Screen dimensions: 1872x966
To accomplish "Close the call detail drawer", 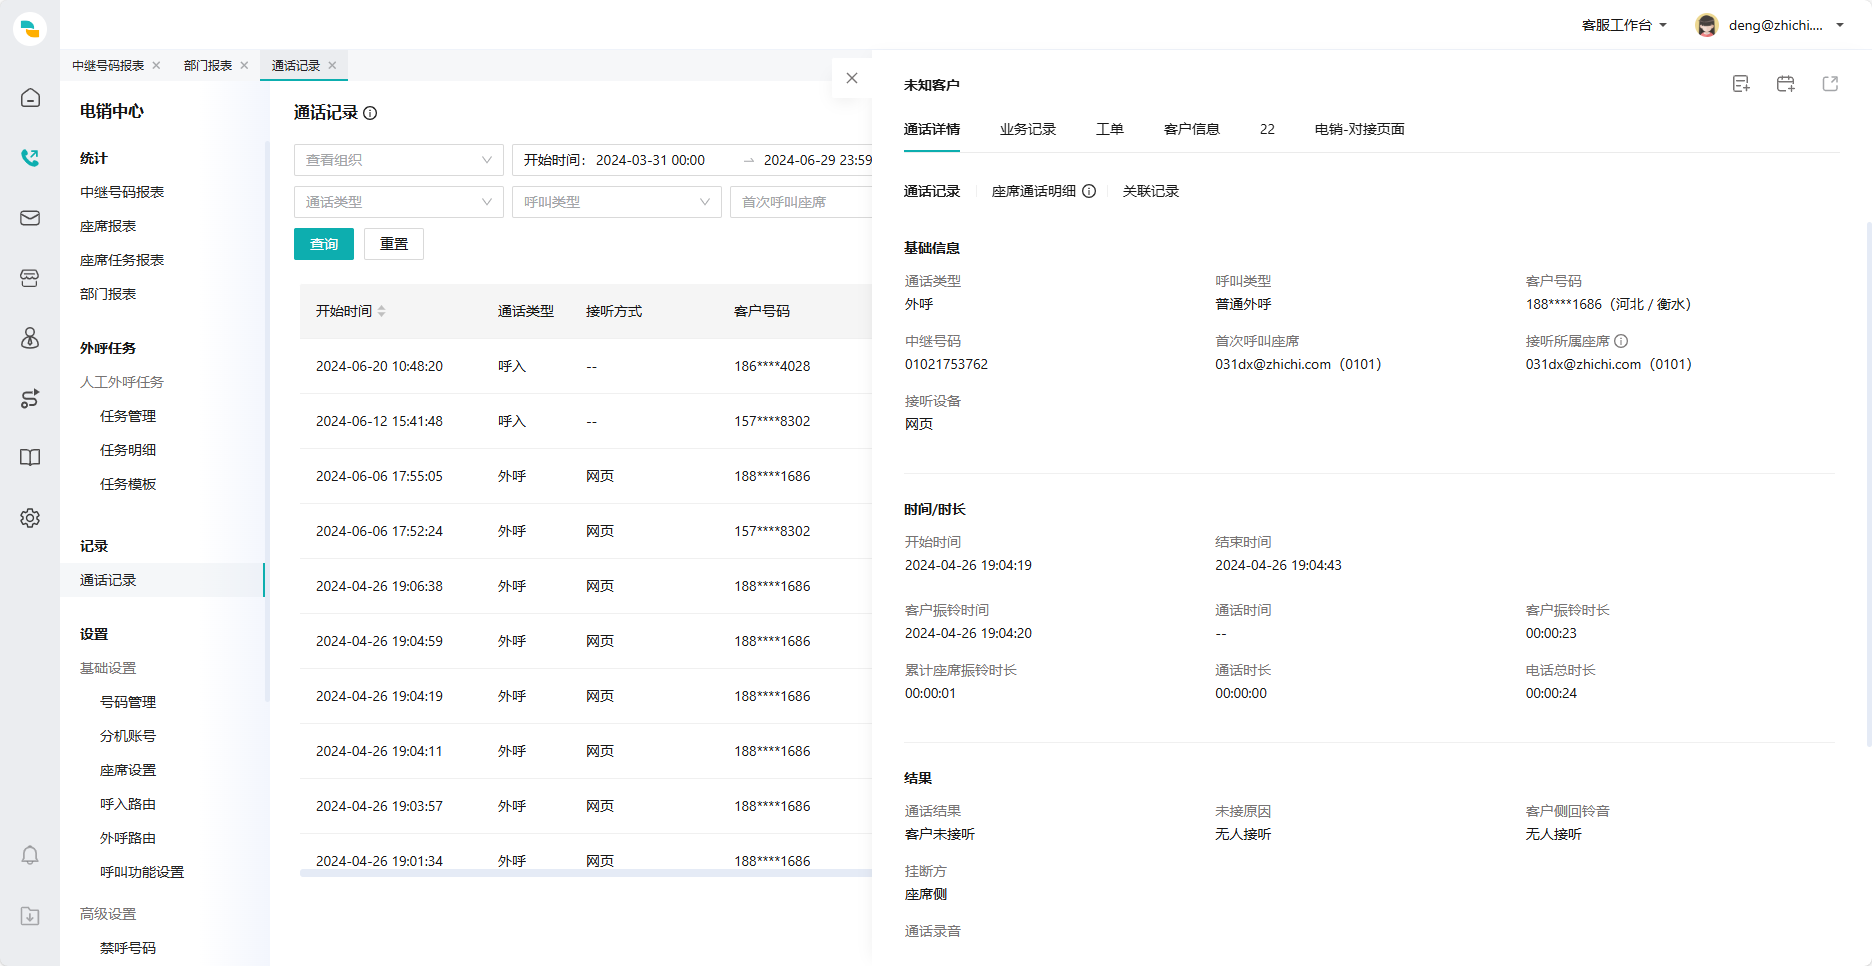I will click(x=852, y=78).
